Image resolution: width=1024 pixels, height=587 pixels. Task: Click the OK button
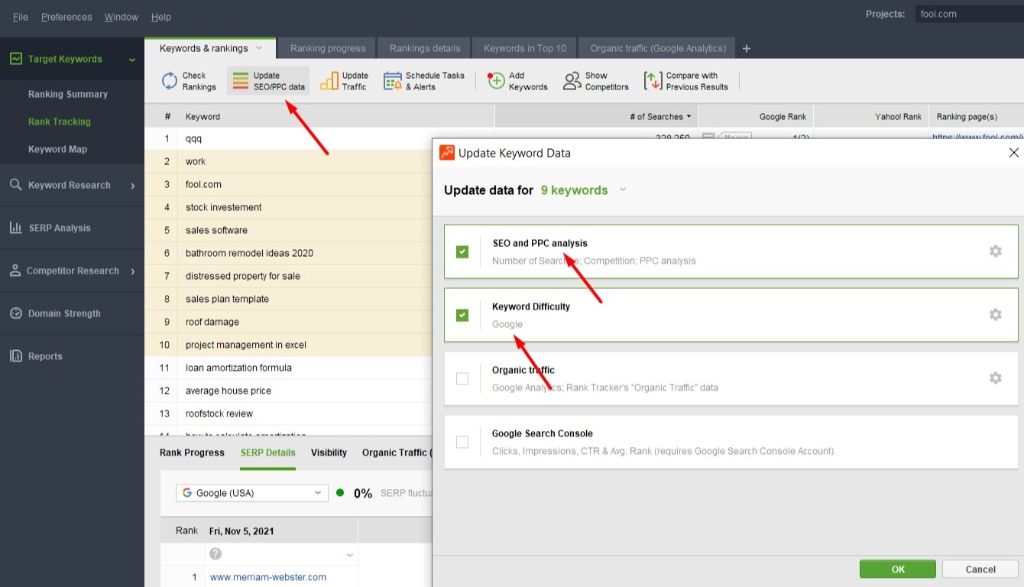tap(897, 569)
